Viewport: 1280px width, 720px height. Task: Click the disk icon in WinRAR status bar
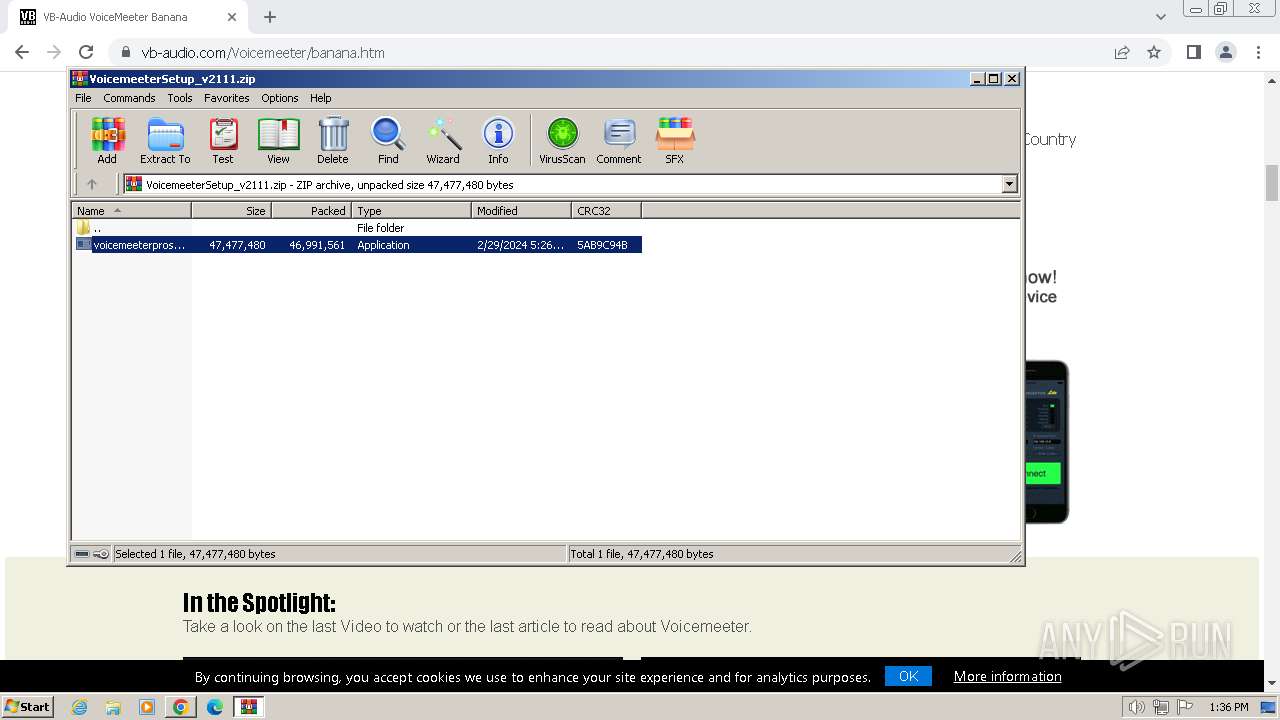(x=82, y=554)
